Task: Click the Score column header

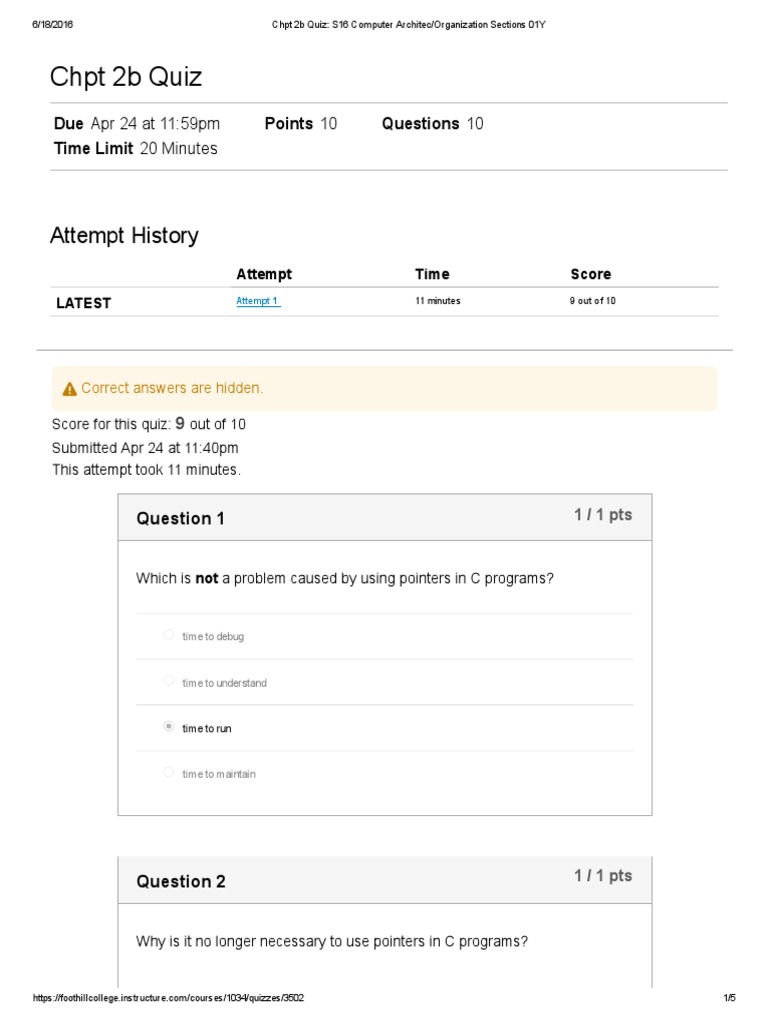Action: (x=590, y=274)
